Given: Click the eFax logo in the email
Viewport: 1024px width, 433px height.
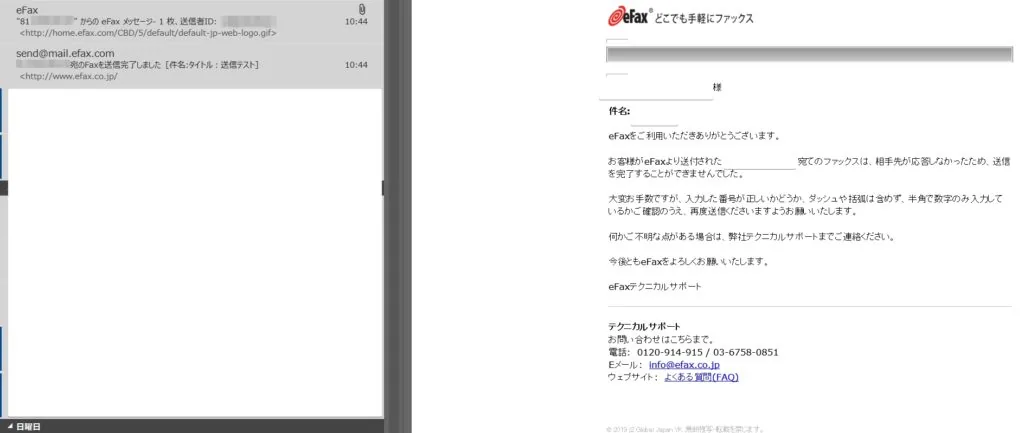Looking at the screenshot, I should coord(628,16).
